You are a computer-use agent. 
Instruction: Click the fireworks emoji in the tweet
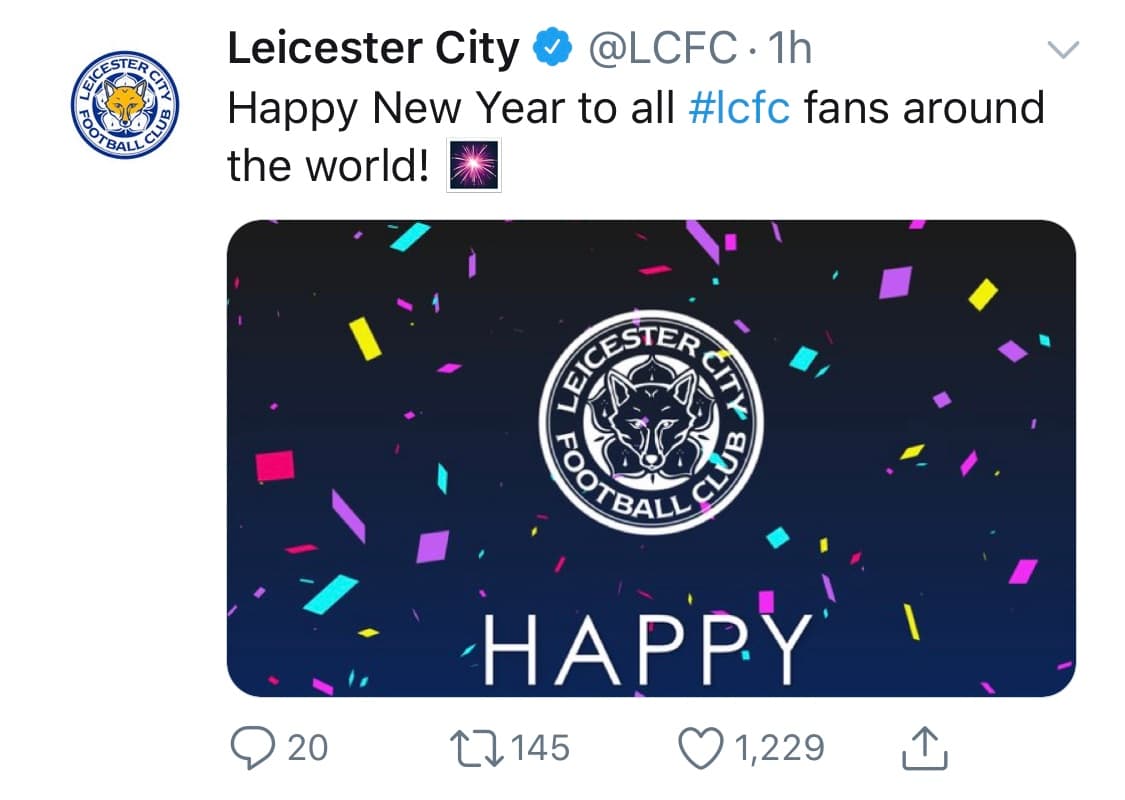(x=473, y=166)
